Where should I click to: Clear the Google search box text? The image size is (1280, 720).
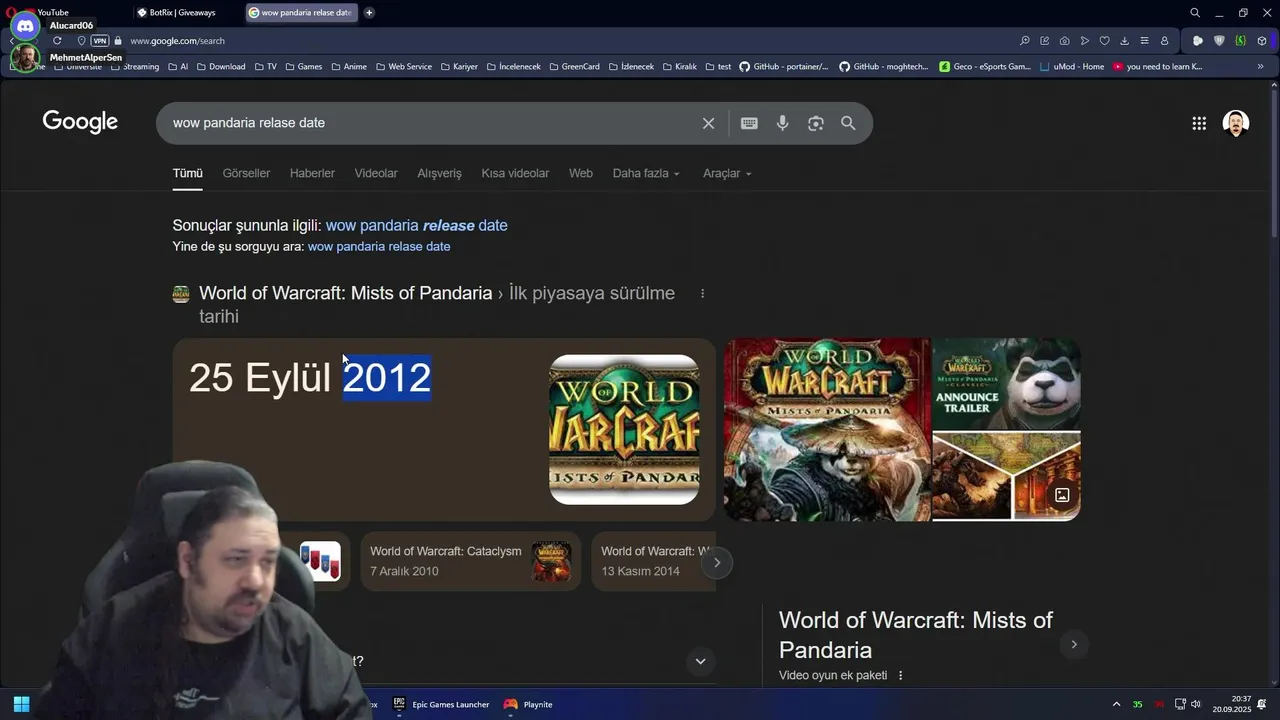pos(708,123)
